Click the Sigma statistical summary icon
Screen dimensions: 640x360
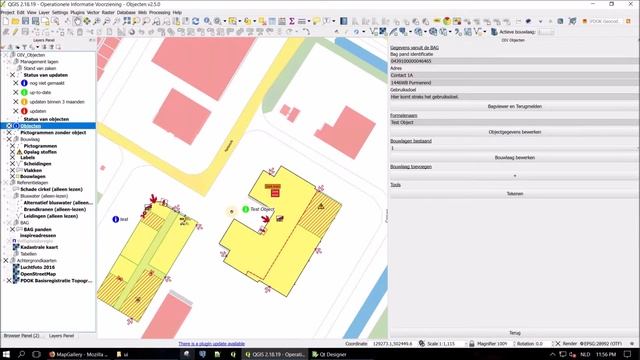pyautogui.click(x=292, y=21)
